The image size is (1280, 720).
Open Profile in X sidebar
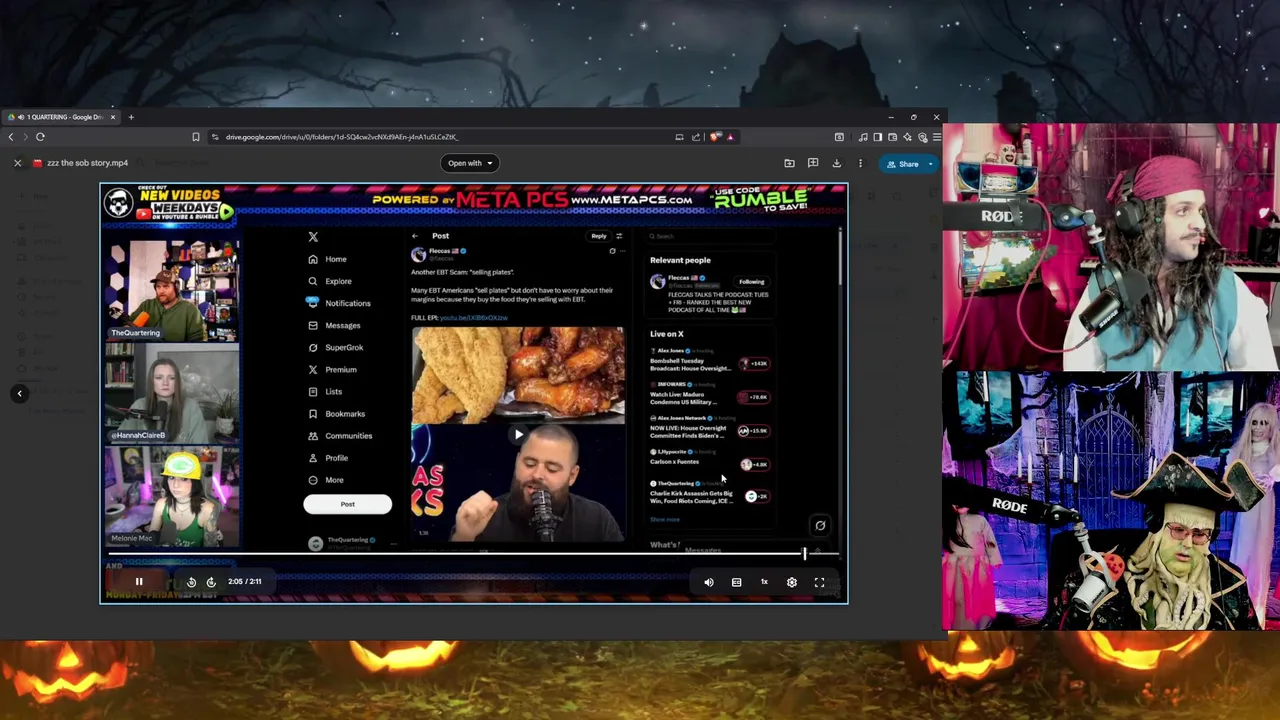coord(328,458)
